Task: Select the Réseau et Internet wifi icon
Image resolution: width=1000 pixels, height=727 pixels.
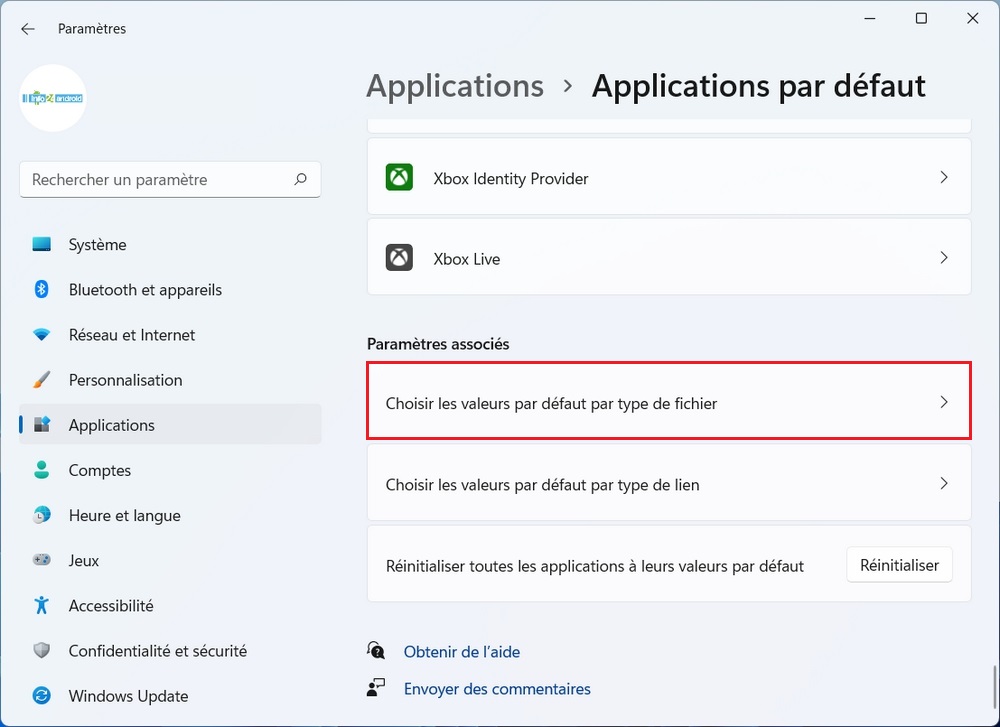Action: 41,335
